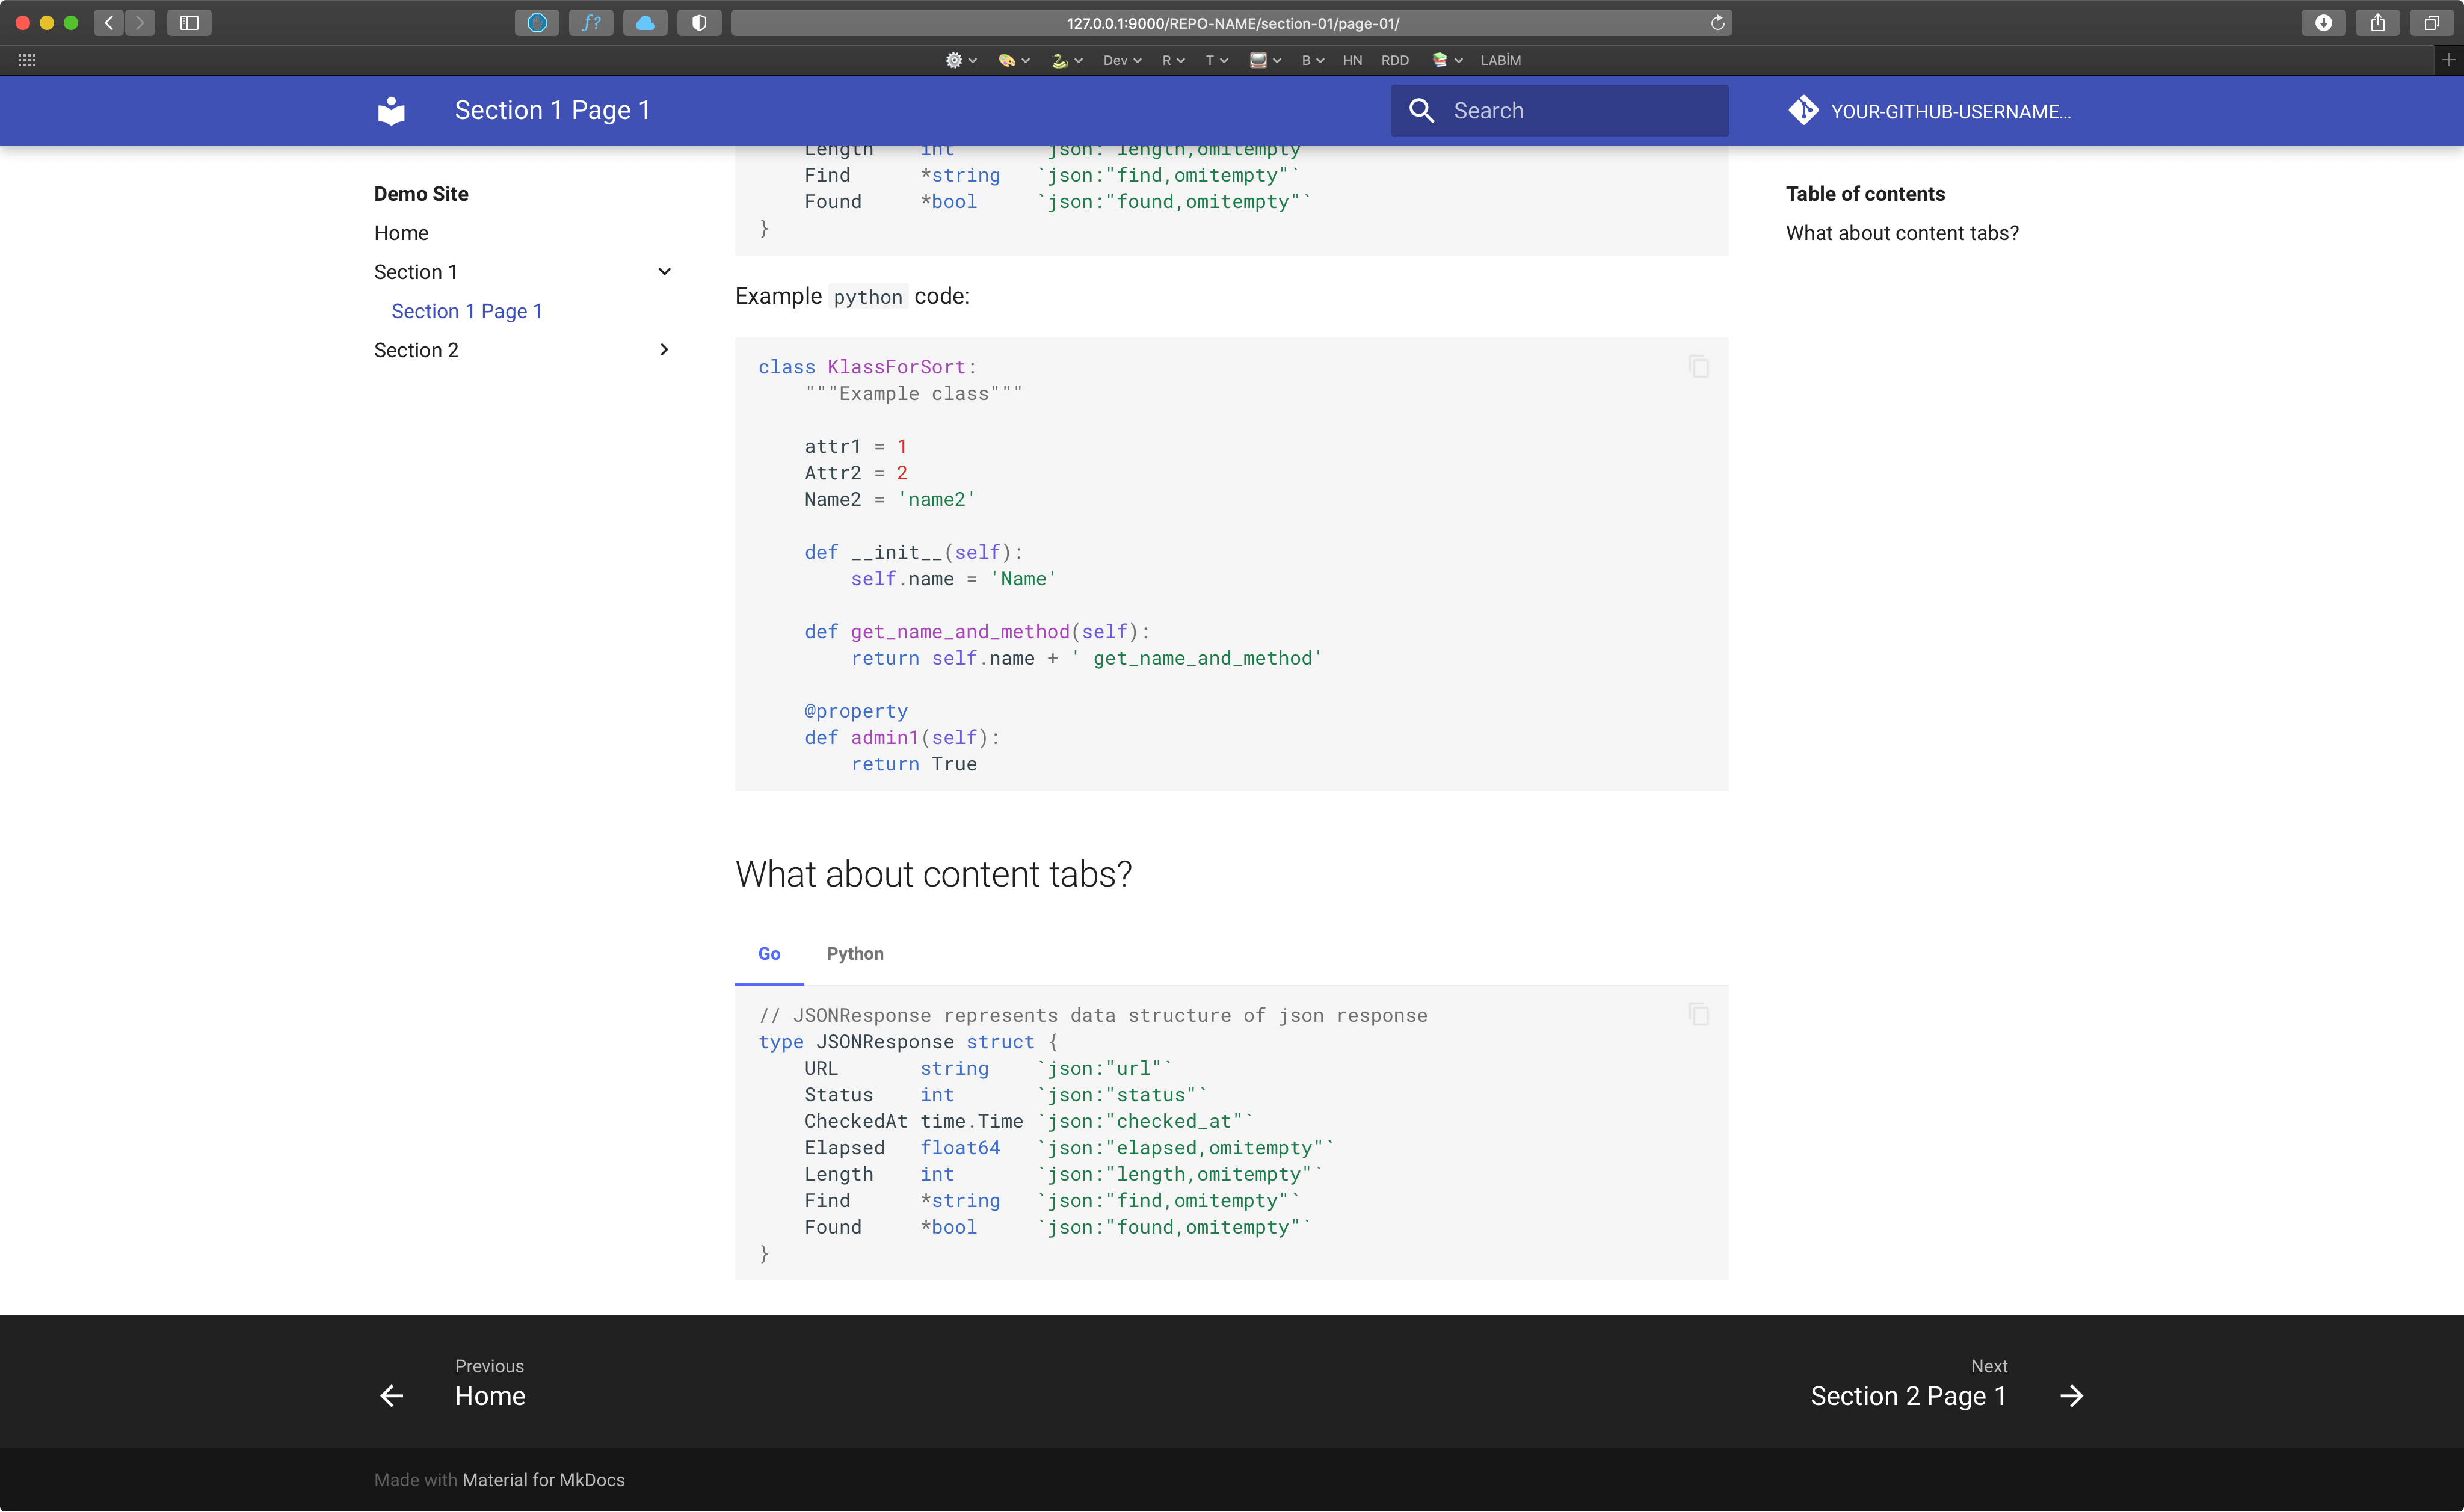
Task: Open the cloud extension icon
Action: 645,22
